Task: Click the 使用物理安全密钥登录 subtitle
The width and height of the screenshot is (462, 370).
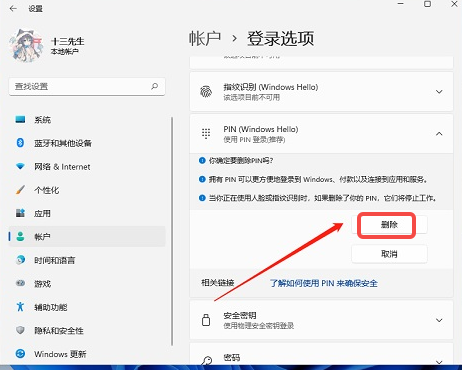Action: click(x=259, y=326)
